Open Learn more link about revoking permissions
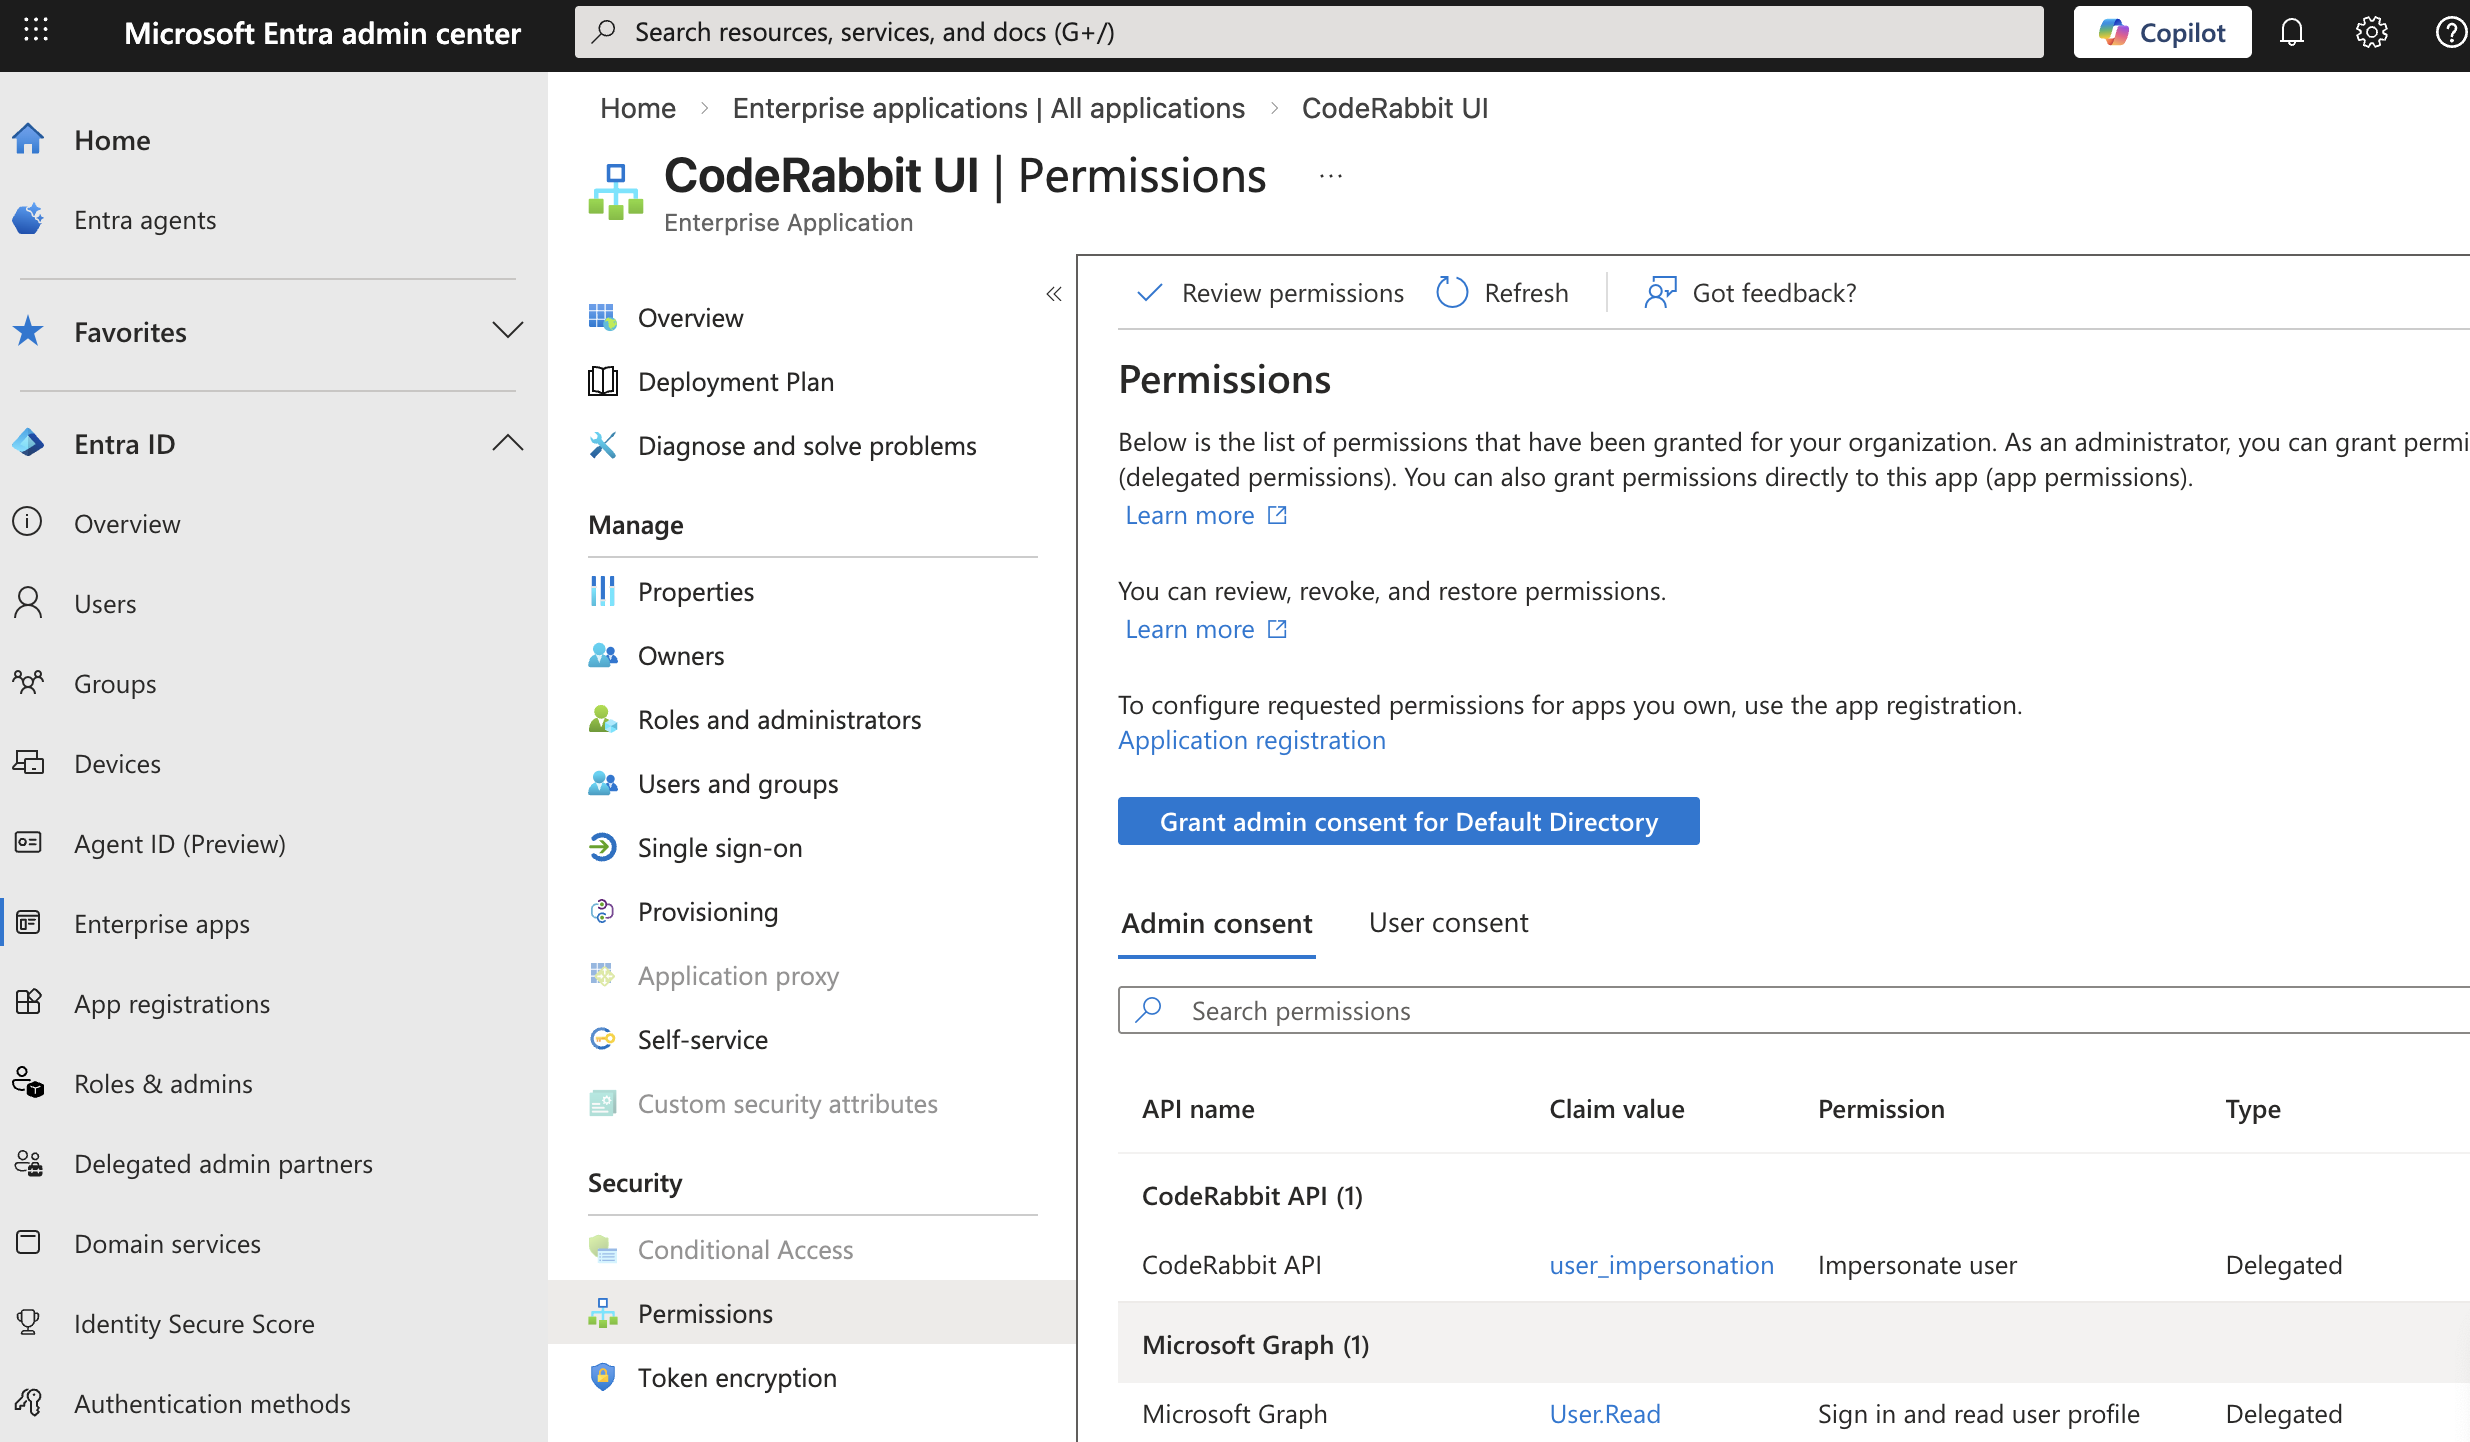 pyautogui.click(x=1206, y=629)
